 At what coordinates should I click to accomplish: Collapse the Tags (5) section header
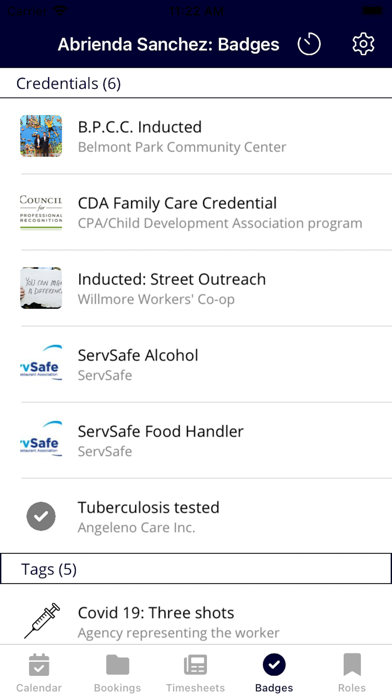tap(196, 569)
